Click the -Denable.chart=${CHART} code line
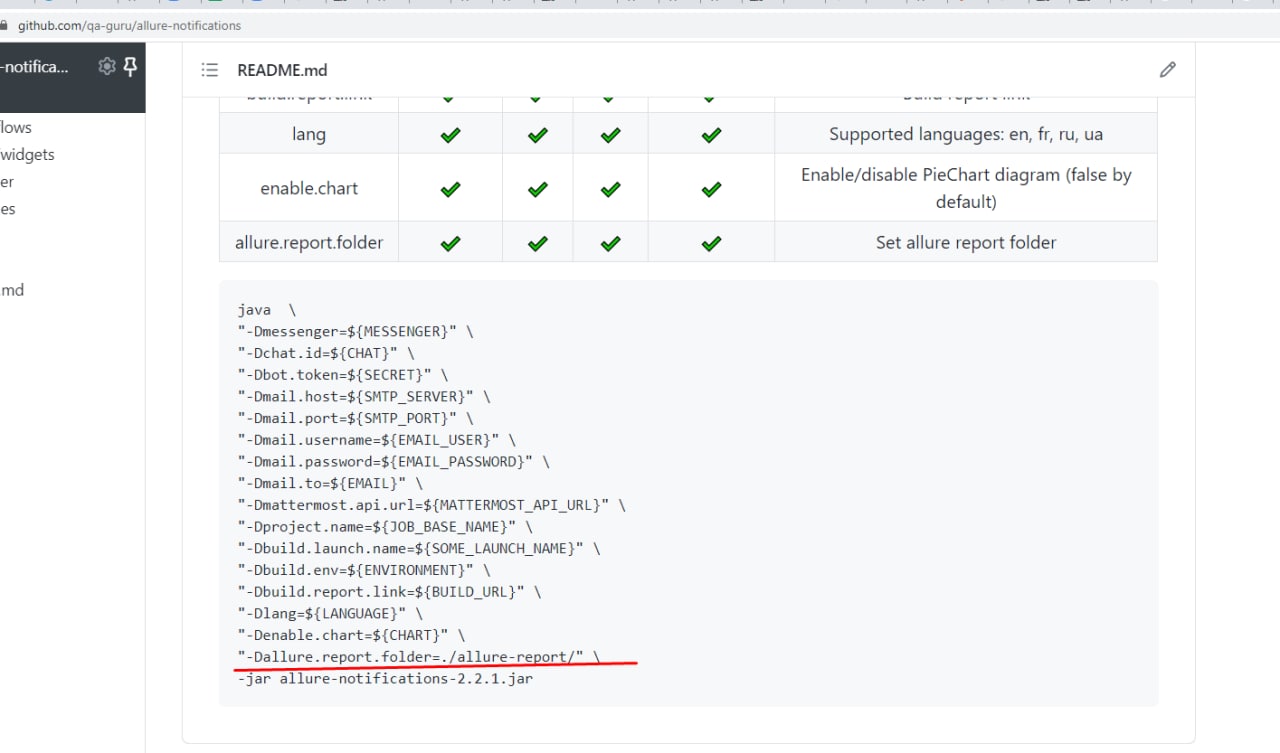The height and width of the screenshot is (753, 1280). pos(351,635)
